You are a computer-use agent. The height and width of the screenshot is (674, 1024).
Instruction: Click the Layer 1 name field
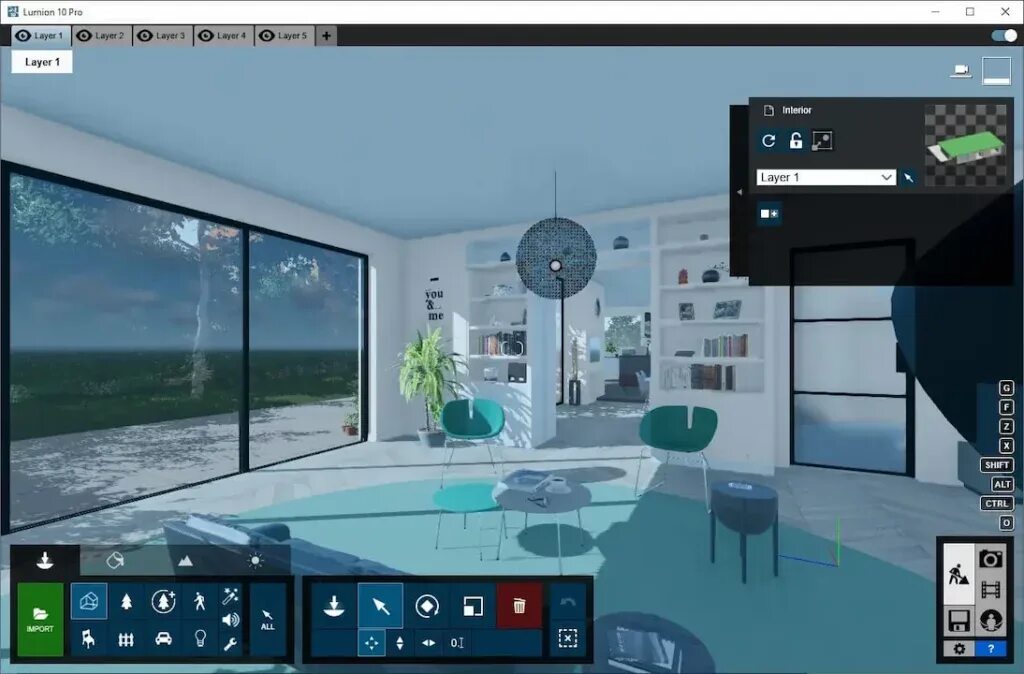point(42,62)
